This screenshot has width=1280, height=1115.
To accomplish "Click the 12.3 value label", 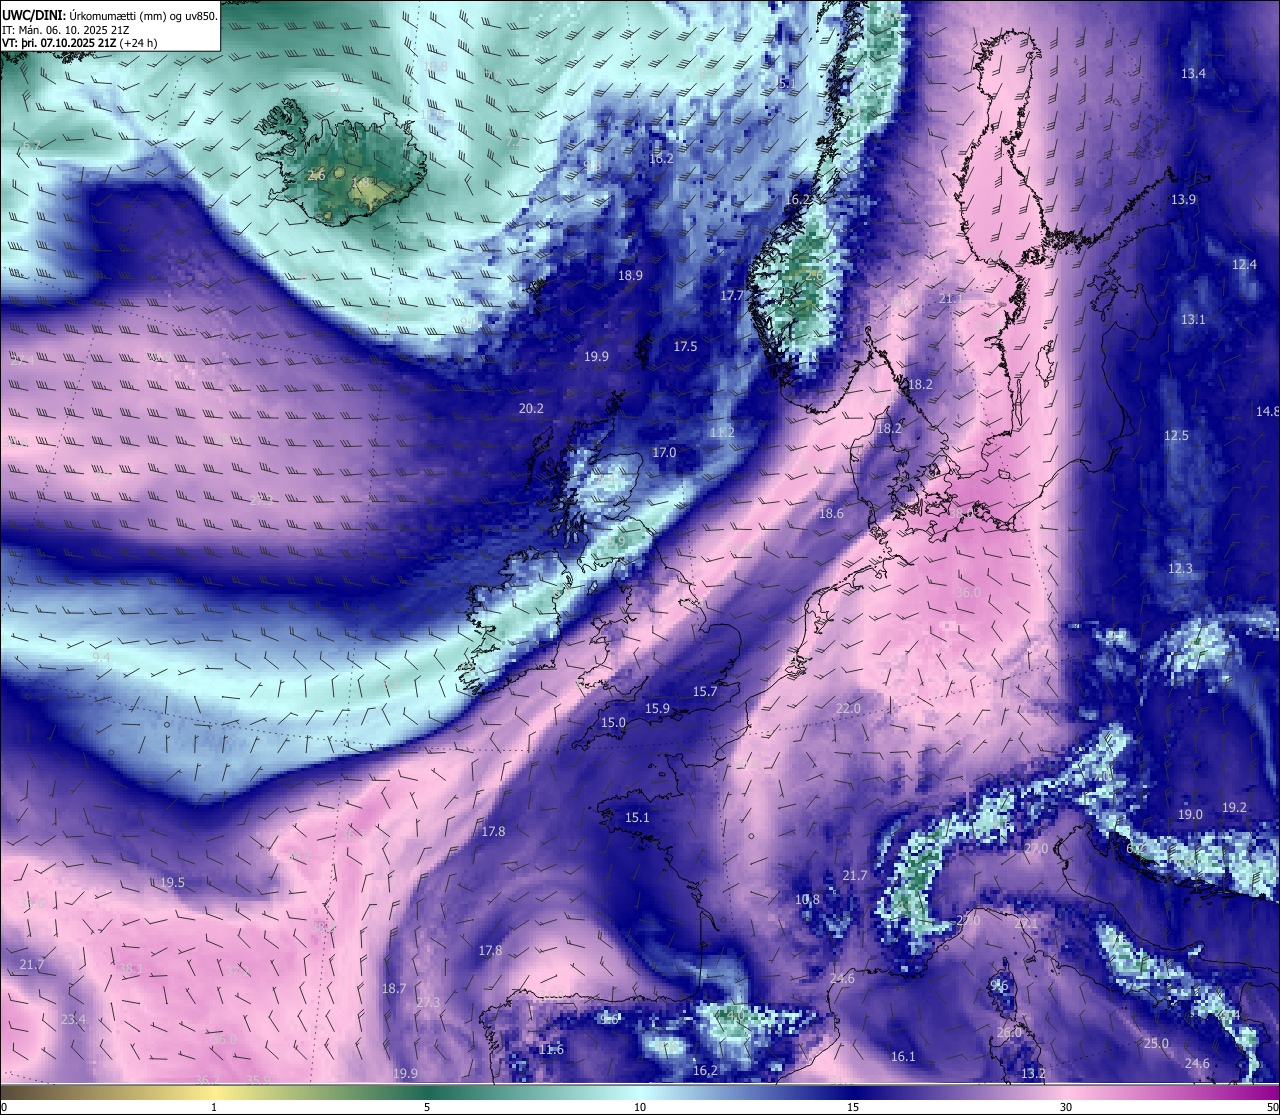I will (x=1180, y=569).
